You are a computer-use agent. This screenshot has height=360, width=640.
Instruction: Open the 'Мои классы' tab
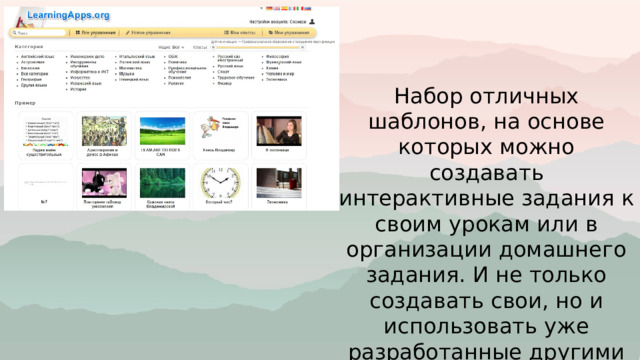(x=240, y=33)
